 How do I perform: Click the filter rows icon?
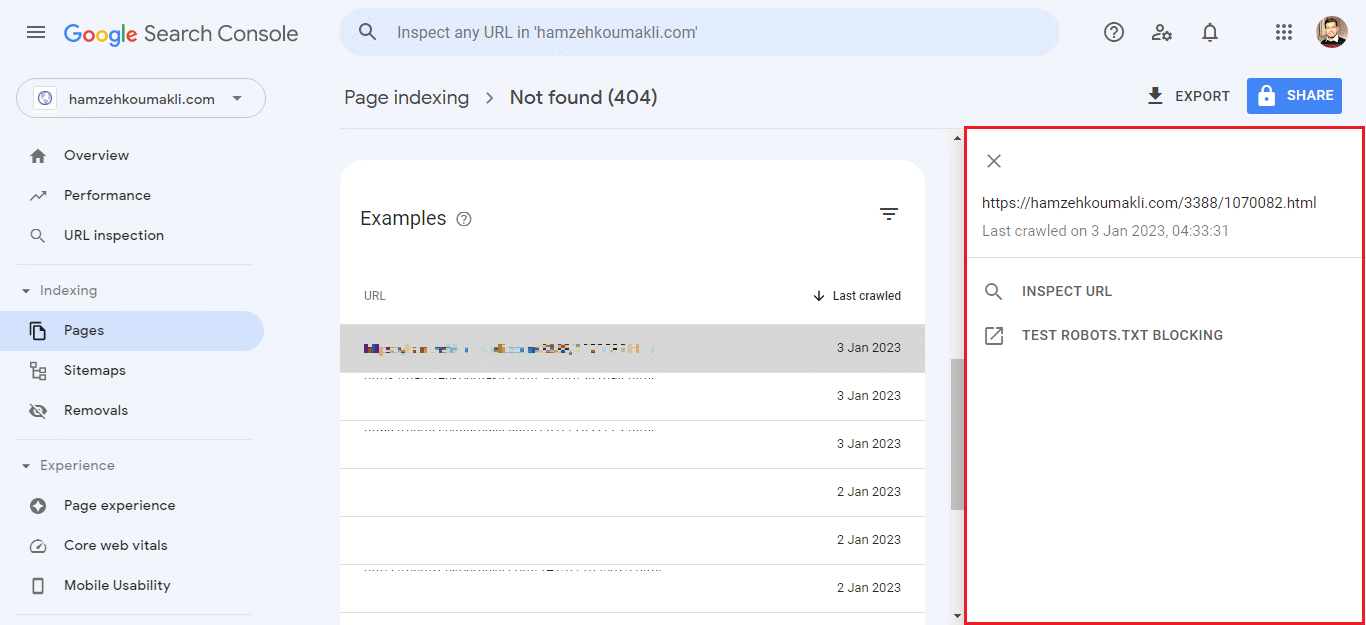pyautogui.click(x=888, y=214)
